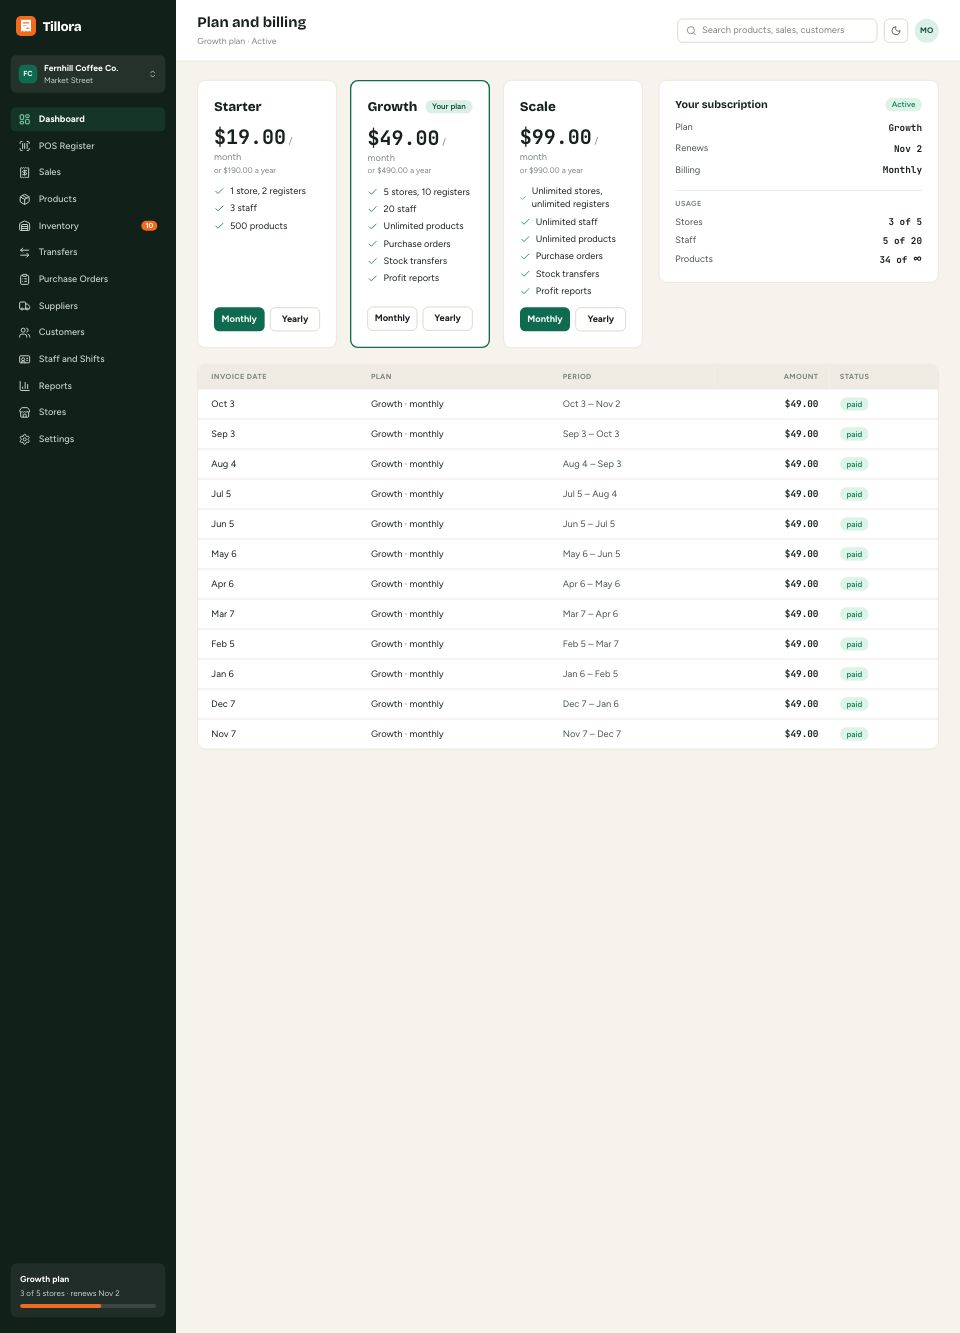Click the orange 10 Inventory badge
Image resolution: width=960 pixels, height=1333 pixels.
pos(149,226)
